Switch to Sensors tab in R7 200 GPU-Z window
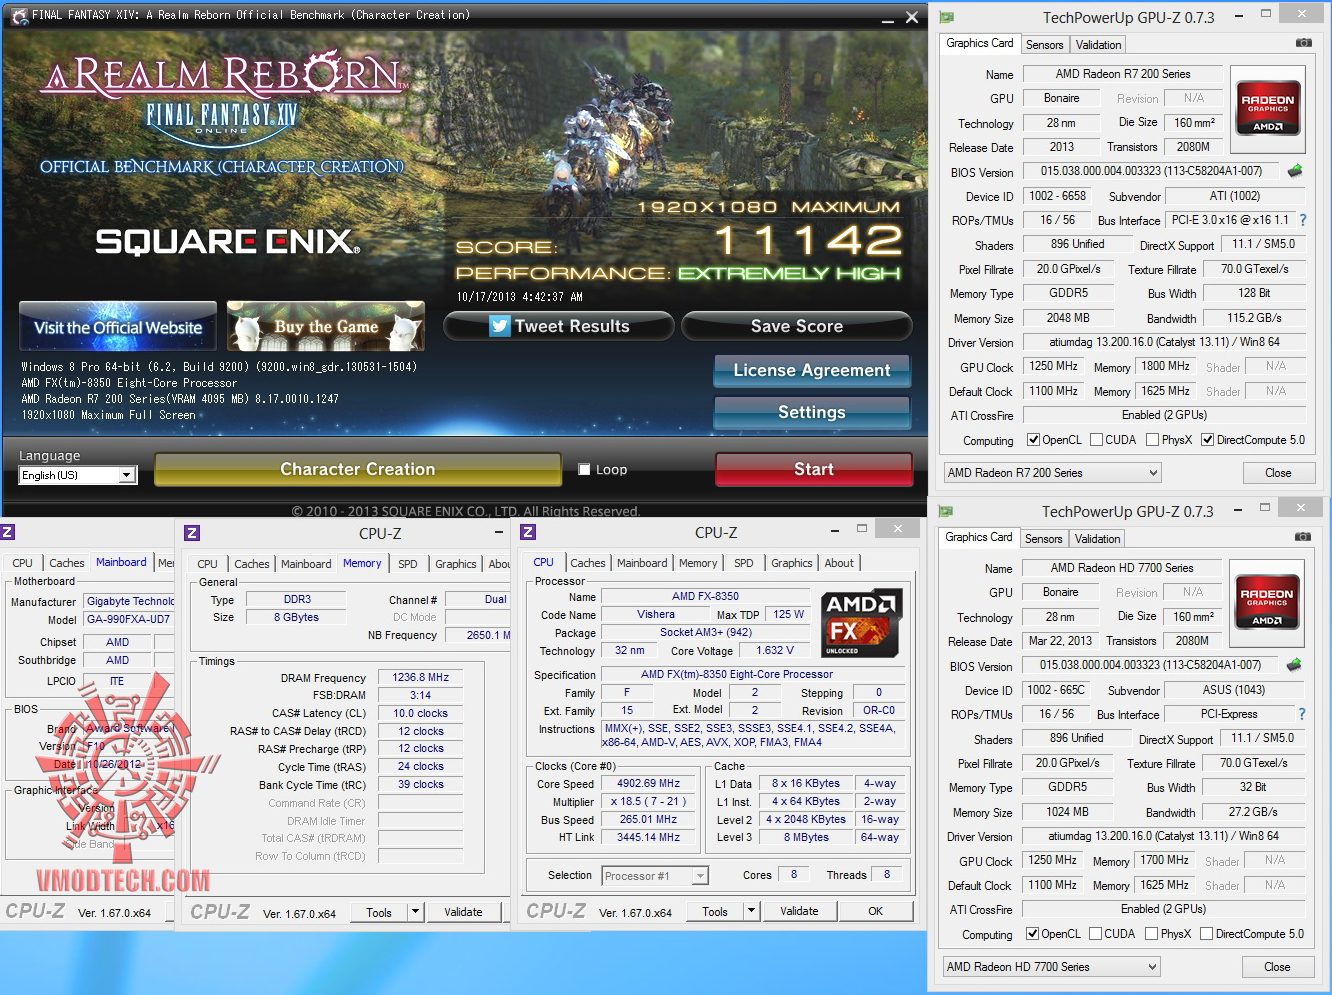The image size is (1332, 995). [x=1045, y=45]
